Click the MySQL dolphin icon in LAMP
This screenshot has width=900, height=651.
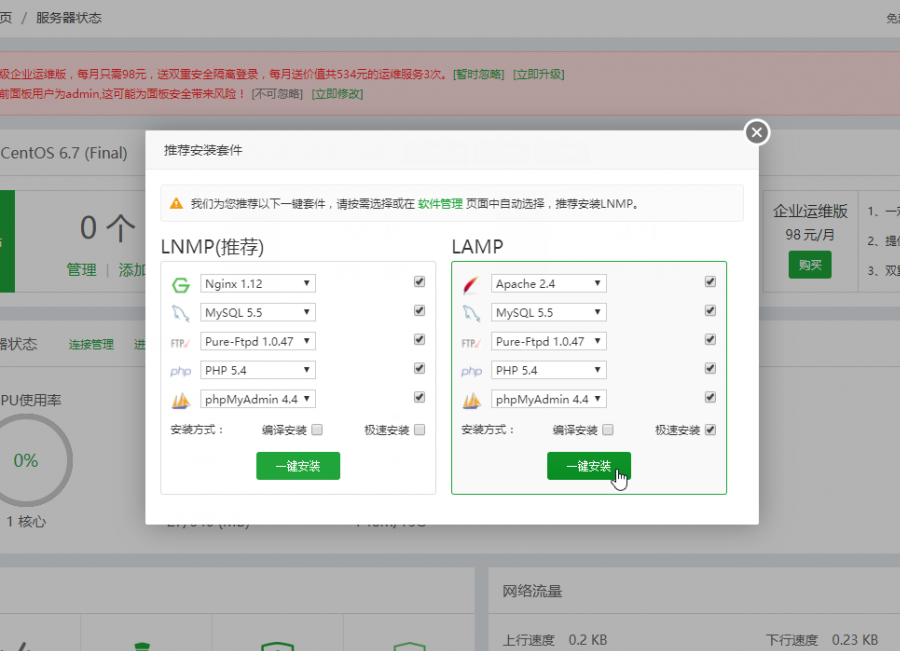[471, 313]
